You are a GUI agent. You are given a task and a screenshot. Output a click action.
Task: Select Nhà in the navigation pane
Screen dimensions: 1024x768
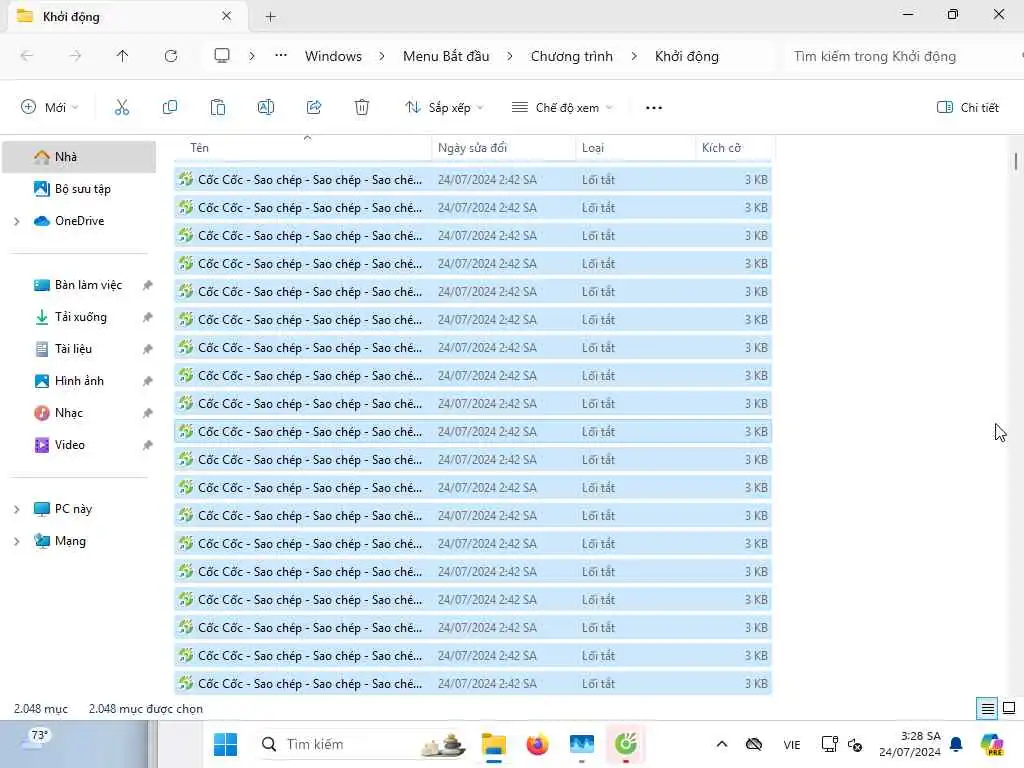pos(79,157)
